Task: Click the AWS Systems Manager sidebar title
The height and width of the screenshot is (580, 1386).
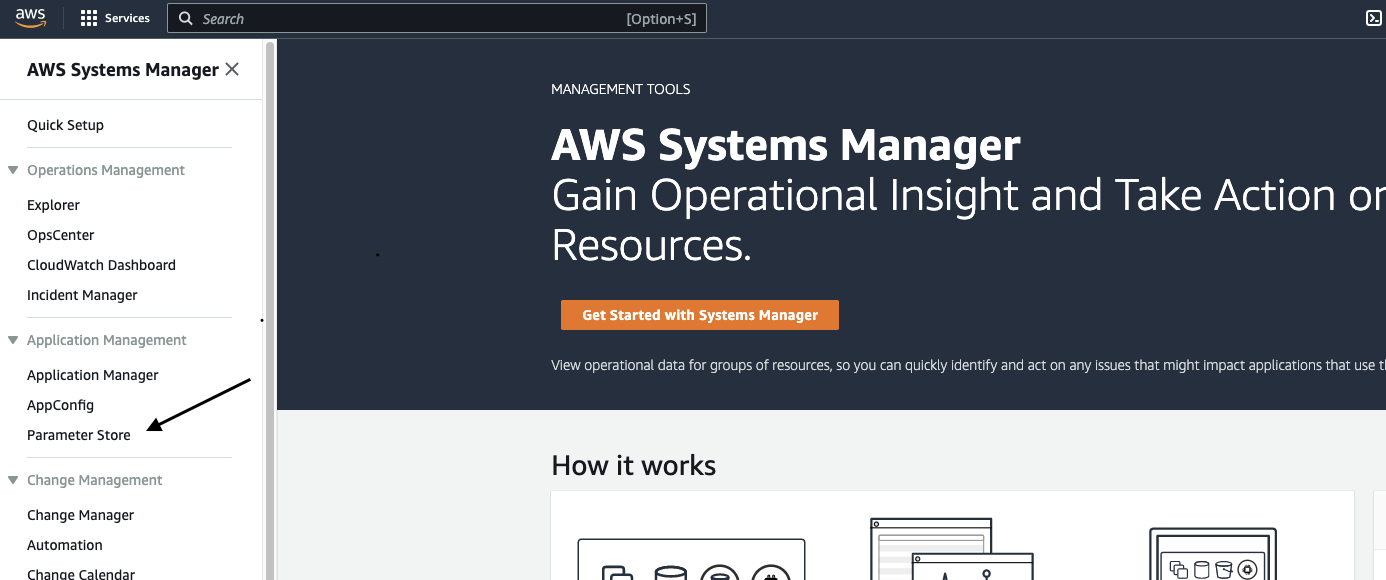Action: (x=122, y=70)
